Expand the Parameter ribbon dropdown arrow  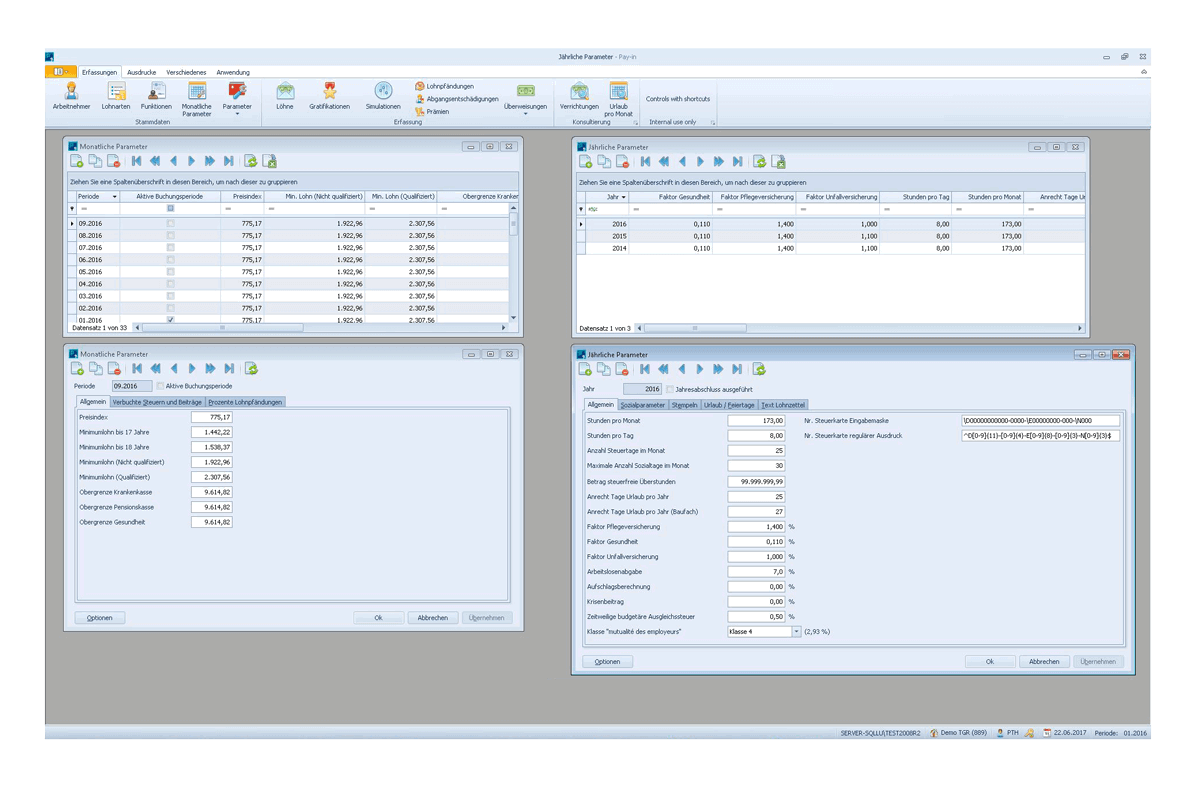point(237,114)
